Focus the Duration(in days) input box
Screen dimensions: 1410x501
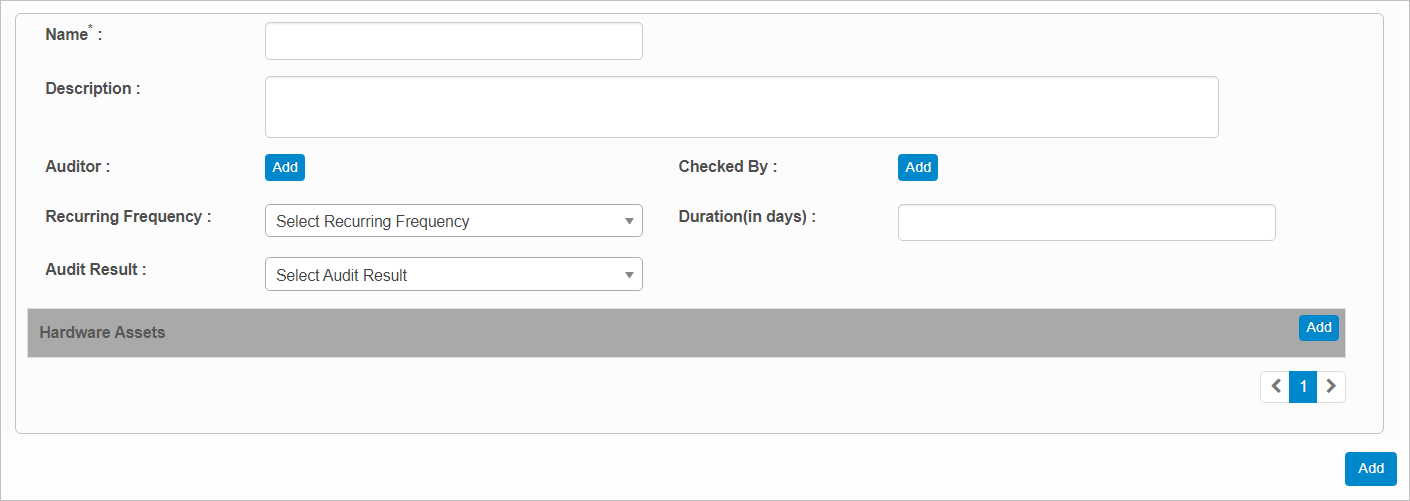tap(1086, 223)
